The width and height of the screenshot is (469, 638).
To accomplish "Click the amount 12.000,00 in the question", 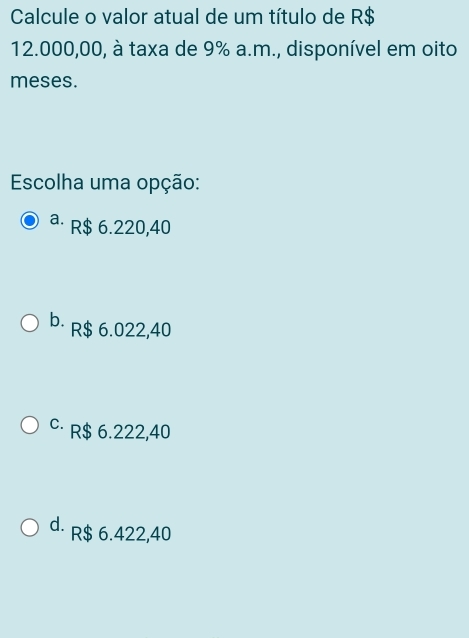I will (57, 50).
